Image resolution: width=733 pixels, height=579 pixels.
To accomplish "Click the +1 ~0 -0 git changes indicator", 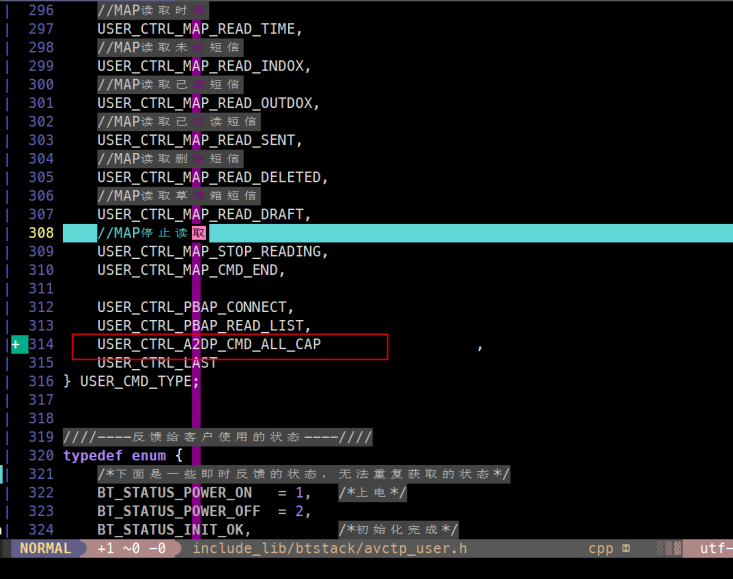I will [x=131, y=548].
